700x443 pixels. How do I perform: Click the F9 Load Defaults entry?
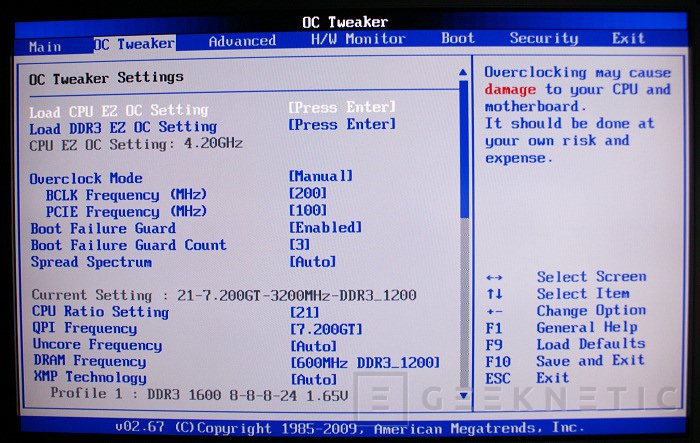pyautogui.click(x=566, y=344)
